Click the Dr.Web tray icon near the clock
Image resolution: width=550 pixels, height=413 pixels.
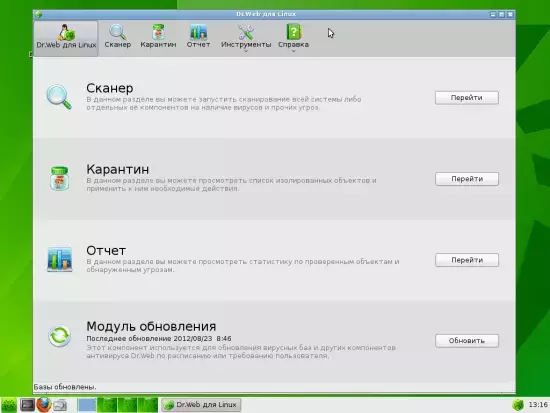point(518,405)
